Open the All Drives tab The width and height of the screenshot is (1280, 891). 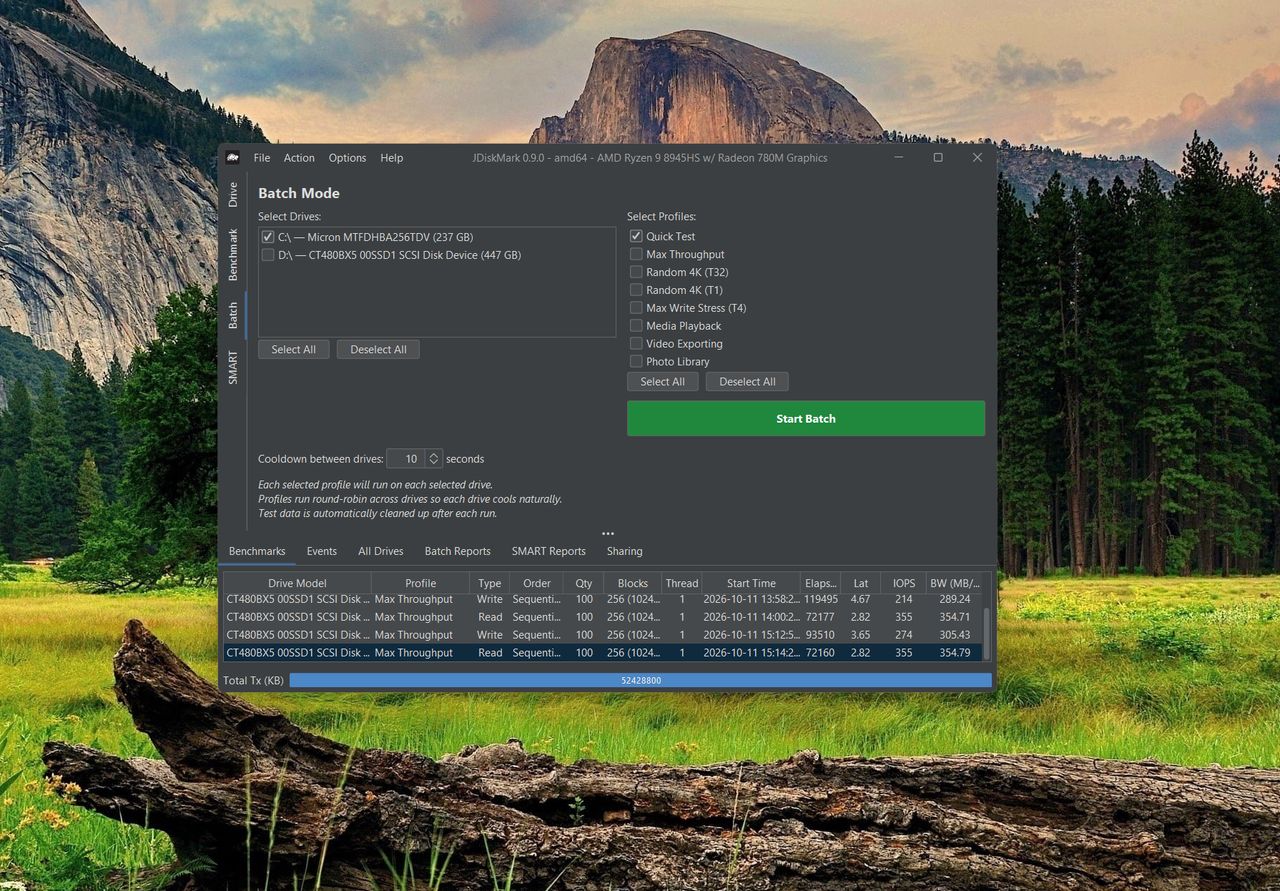(381, 551)
